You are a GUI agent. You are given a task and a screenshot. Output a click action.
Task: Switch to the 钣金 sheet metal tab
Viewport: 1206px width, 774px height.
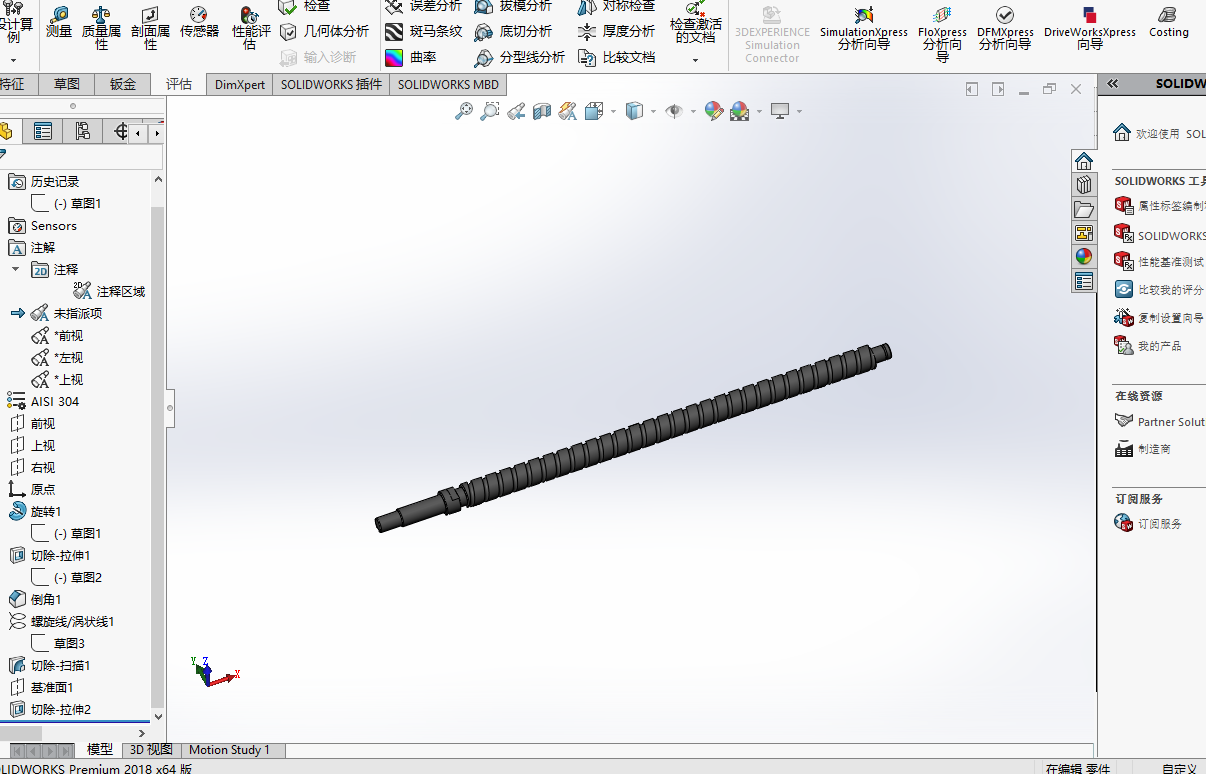[x=123, y=84]
